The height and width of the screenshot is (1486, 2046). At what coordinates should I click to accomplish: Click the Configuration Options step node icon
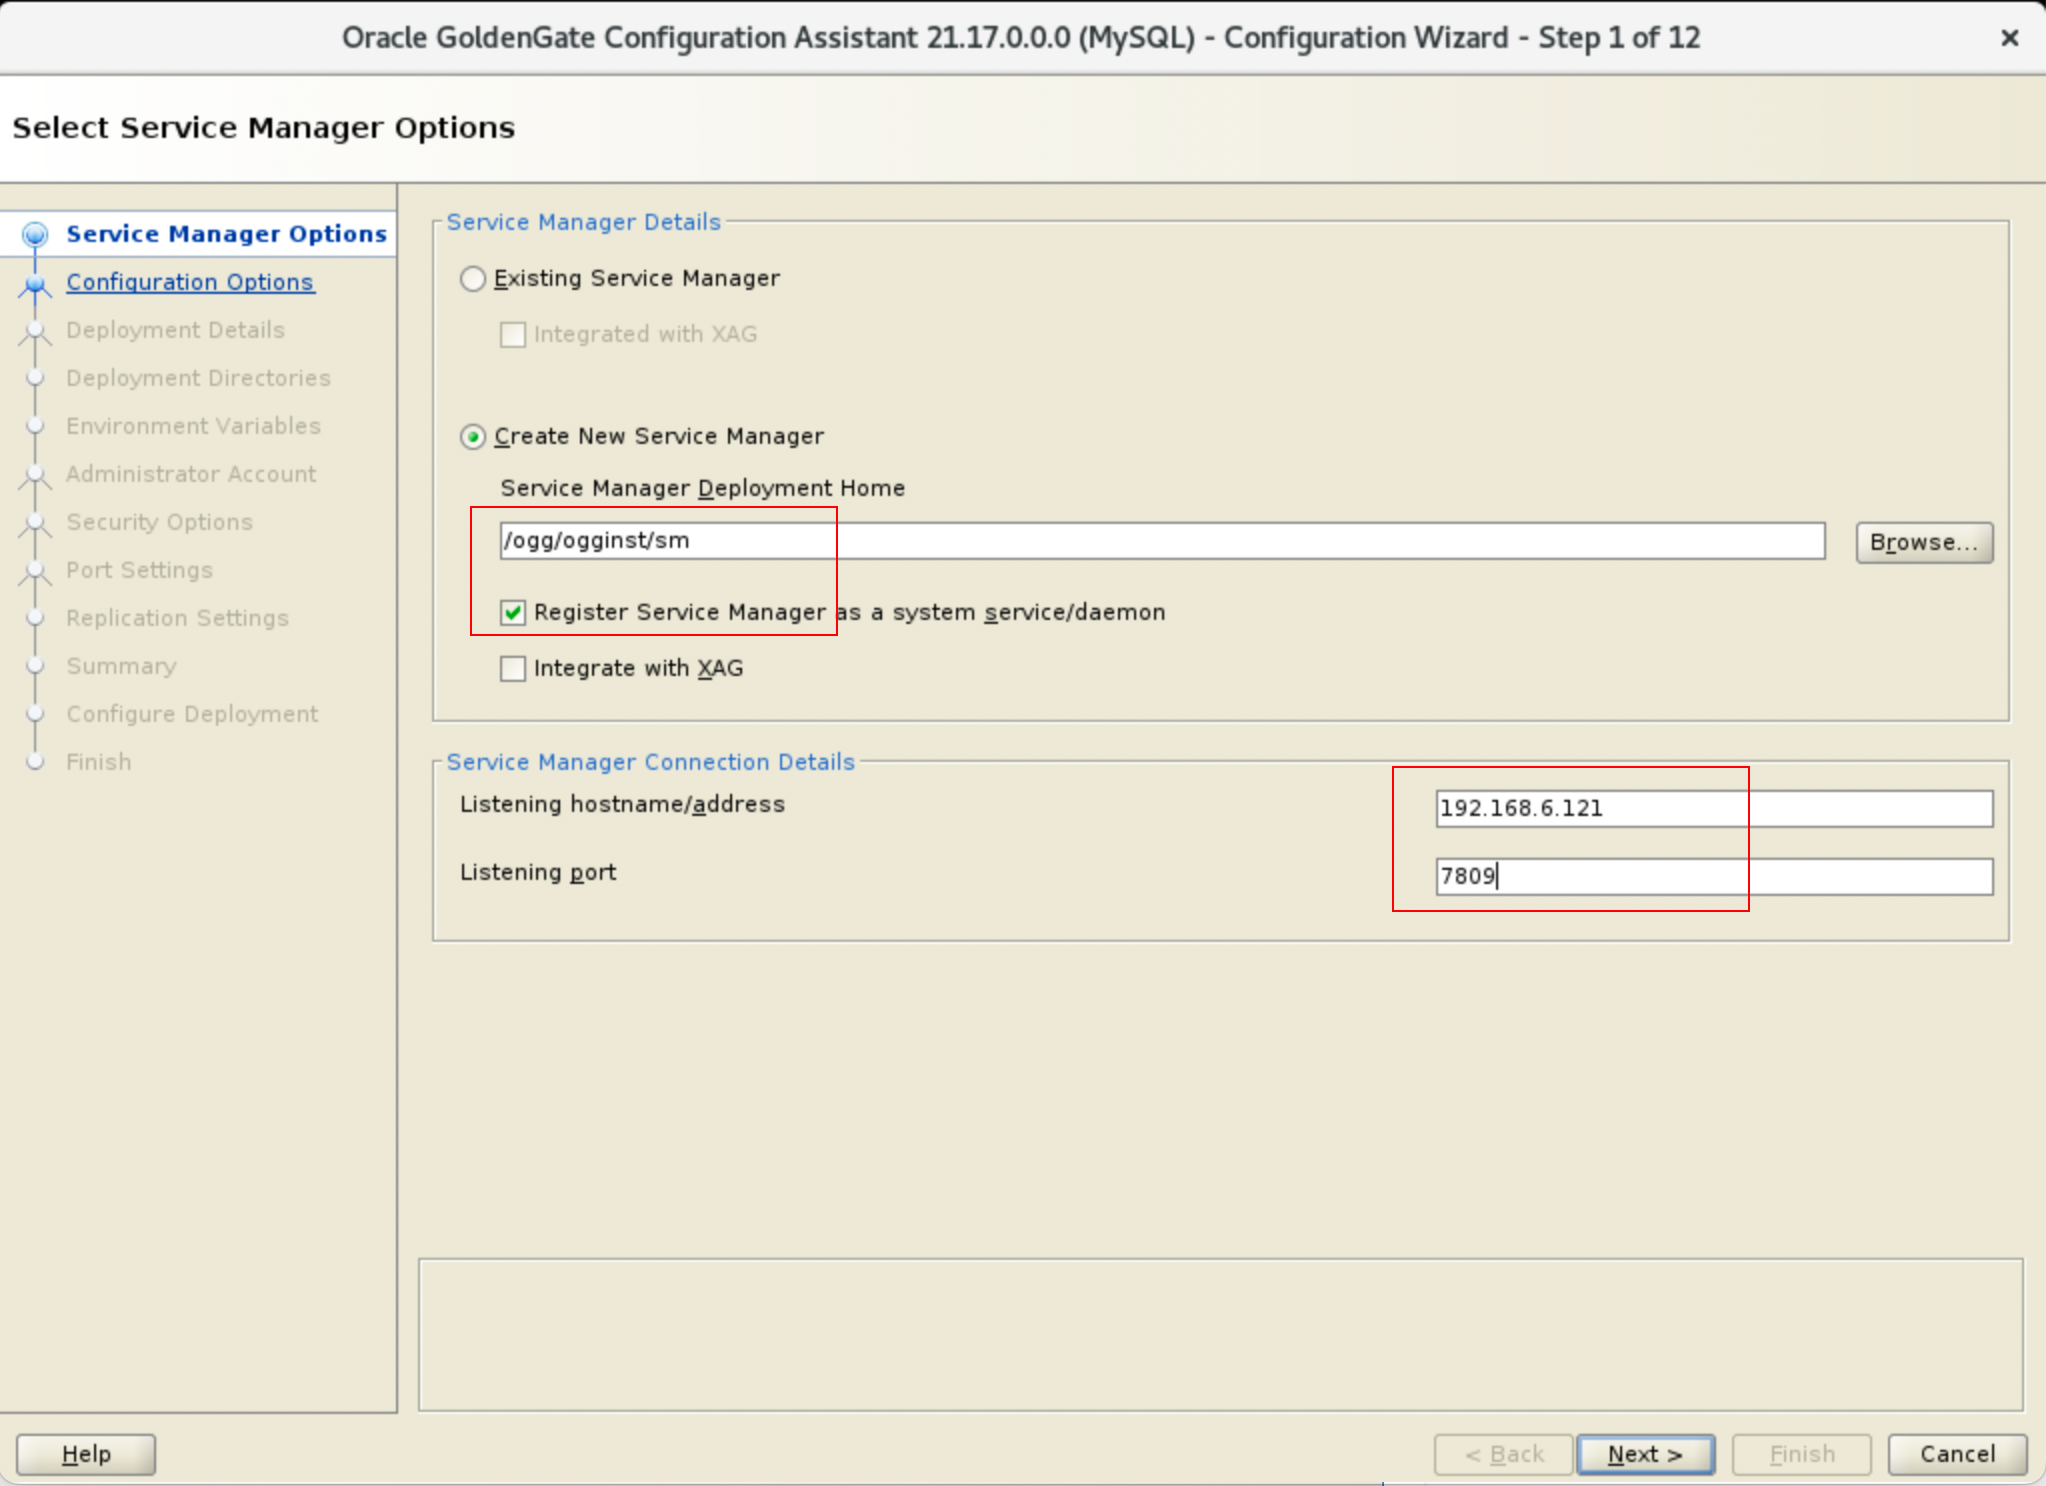point(35,285)
